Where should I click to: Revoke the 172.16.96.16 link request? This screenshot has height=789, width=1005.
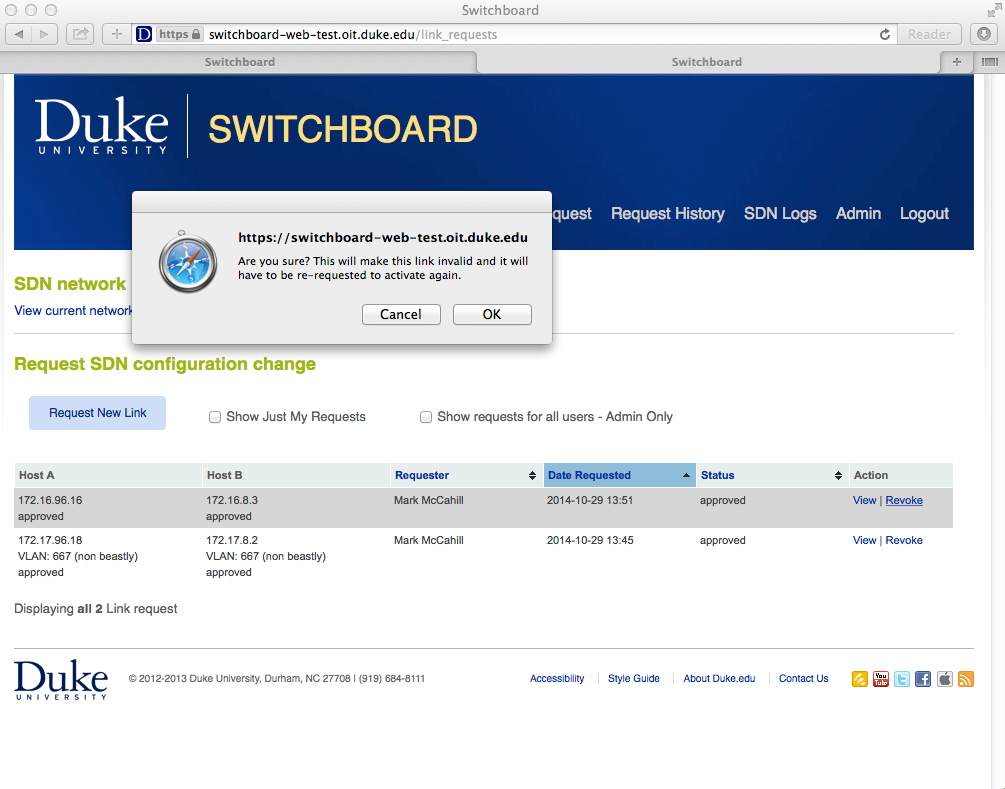point(904,500)
